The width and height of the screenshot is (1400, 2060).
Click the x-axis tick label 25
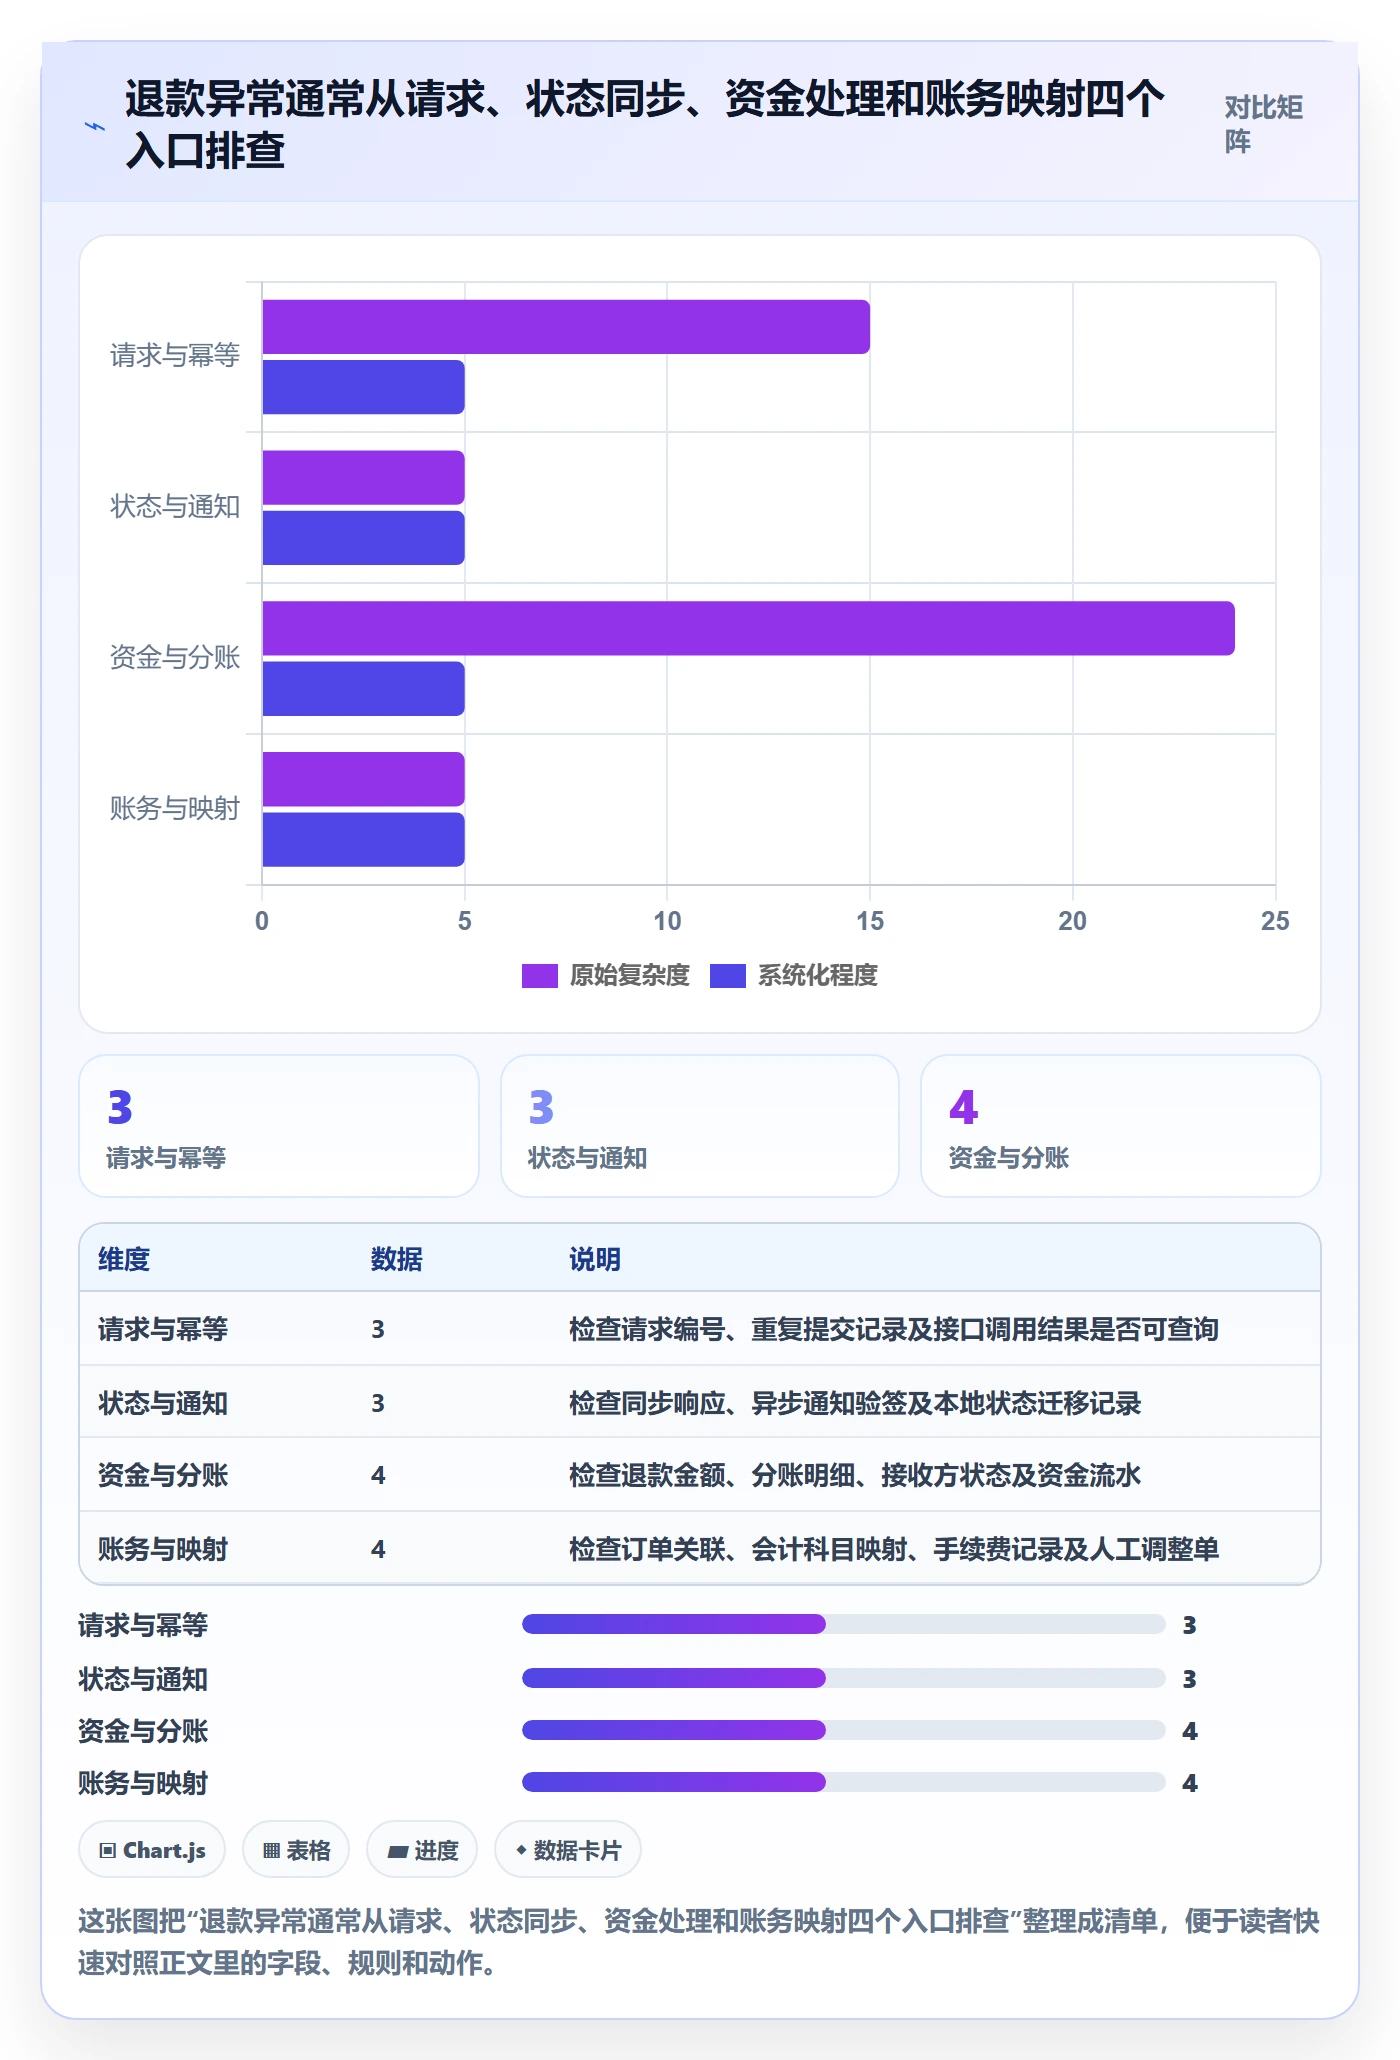1275,921
